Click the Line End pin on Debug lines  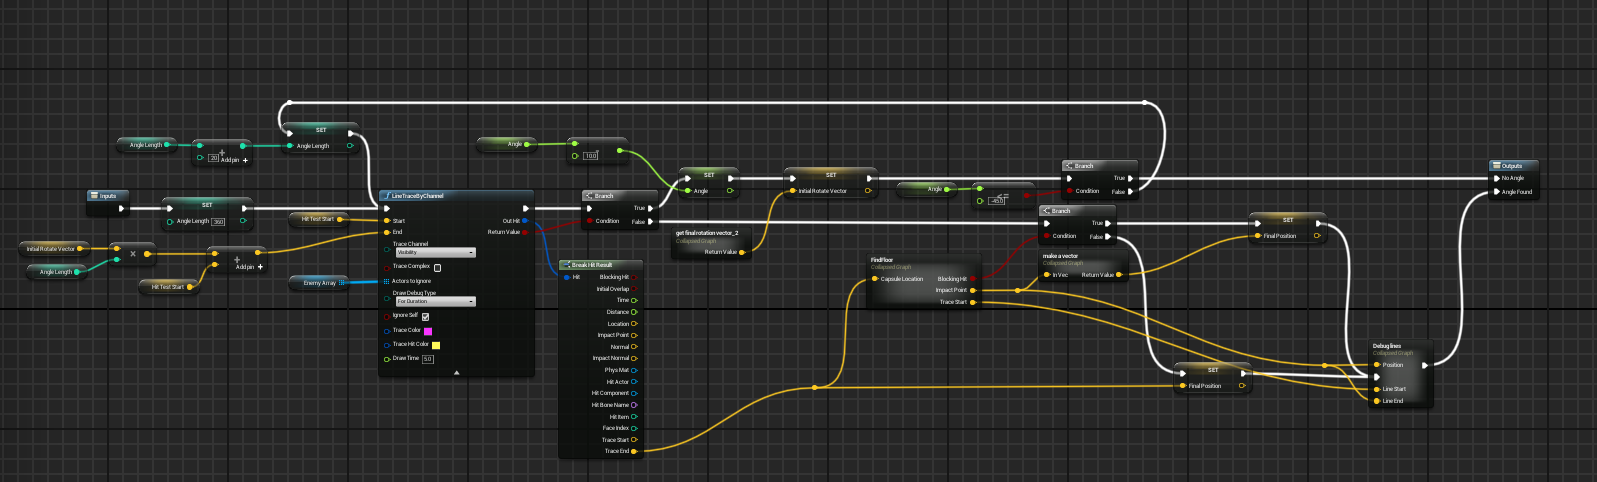coord(1377,401)
